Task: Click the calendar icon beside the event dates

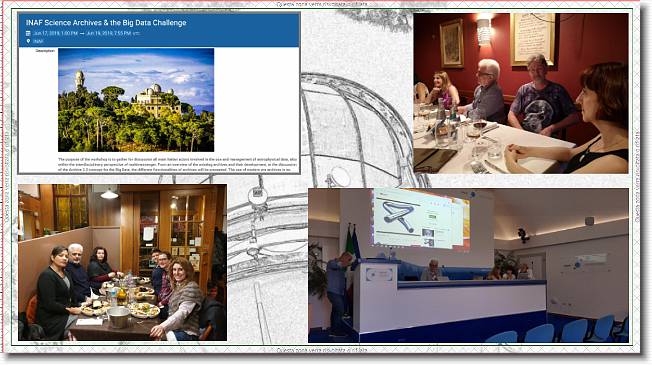Action: click(28, 33)
